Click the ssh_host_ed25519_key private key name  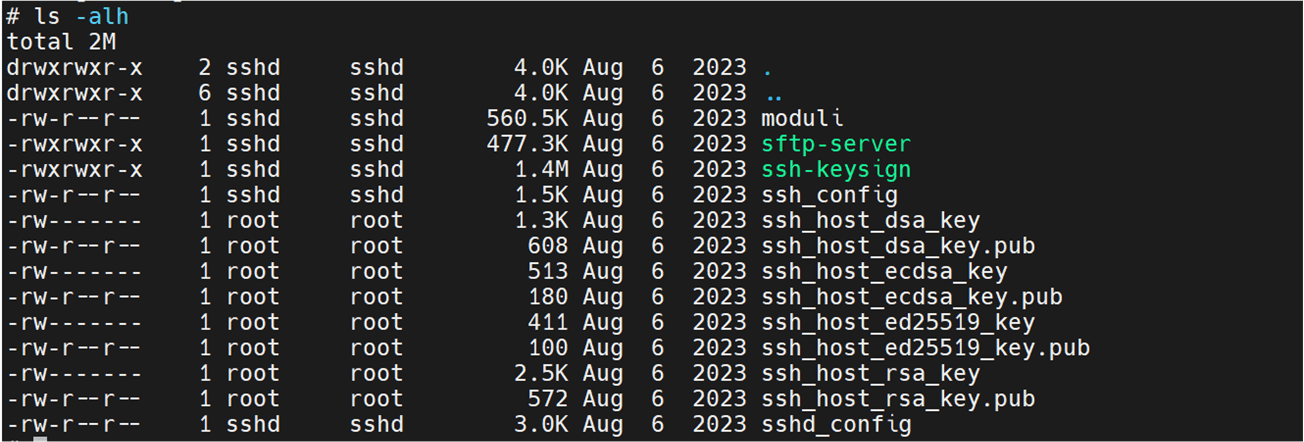897,322
